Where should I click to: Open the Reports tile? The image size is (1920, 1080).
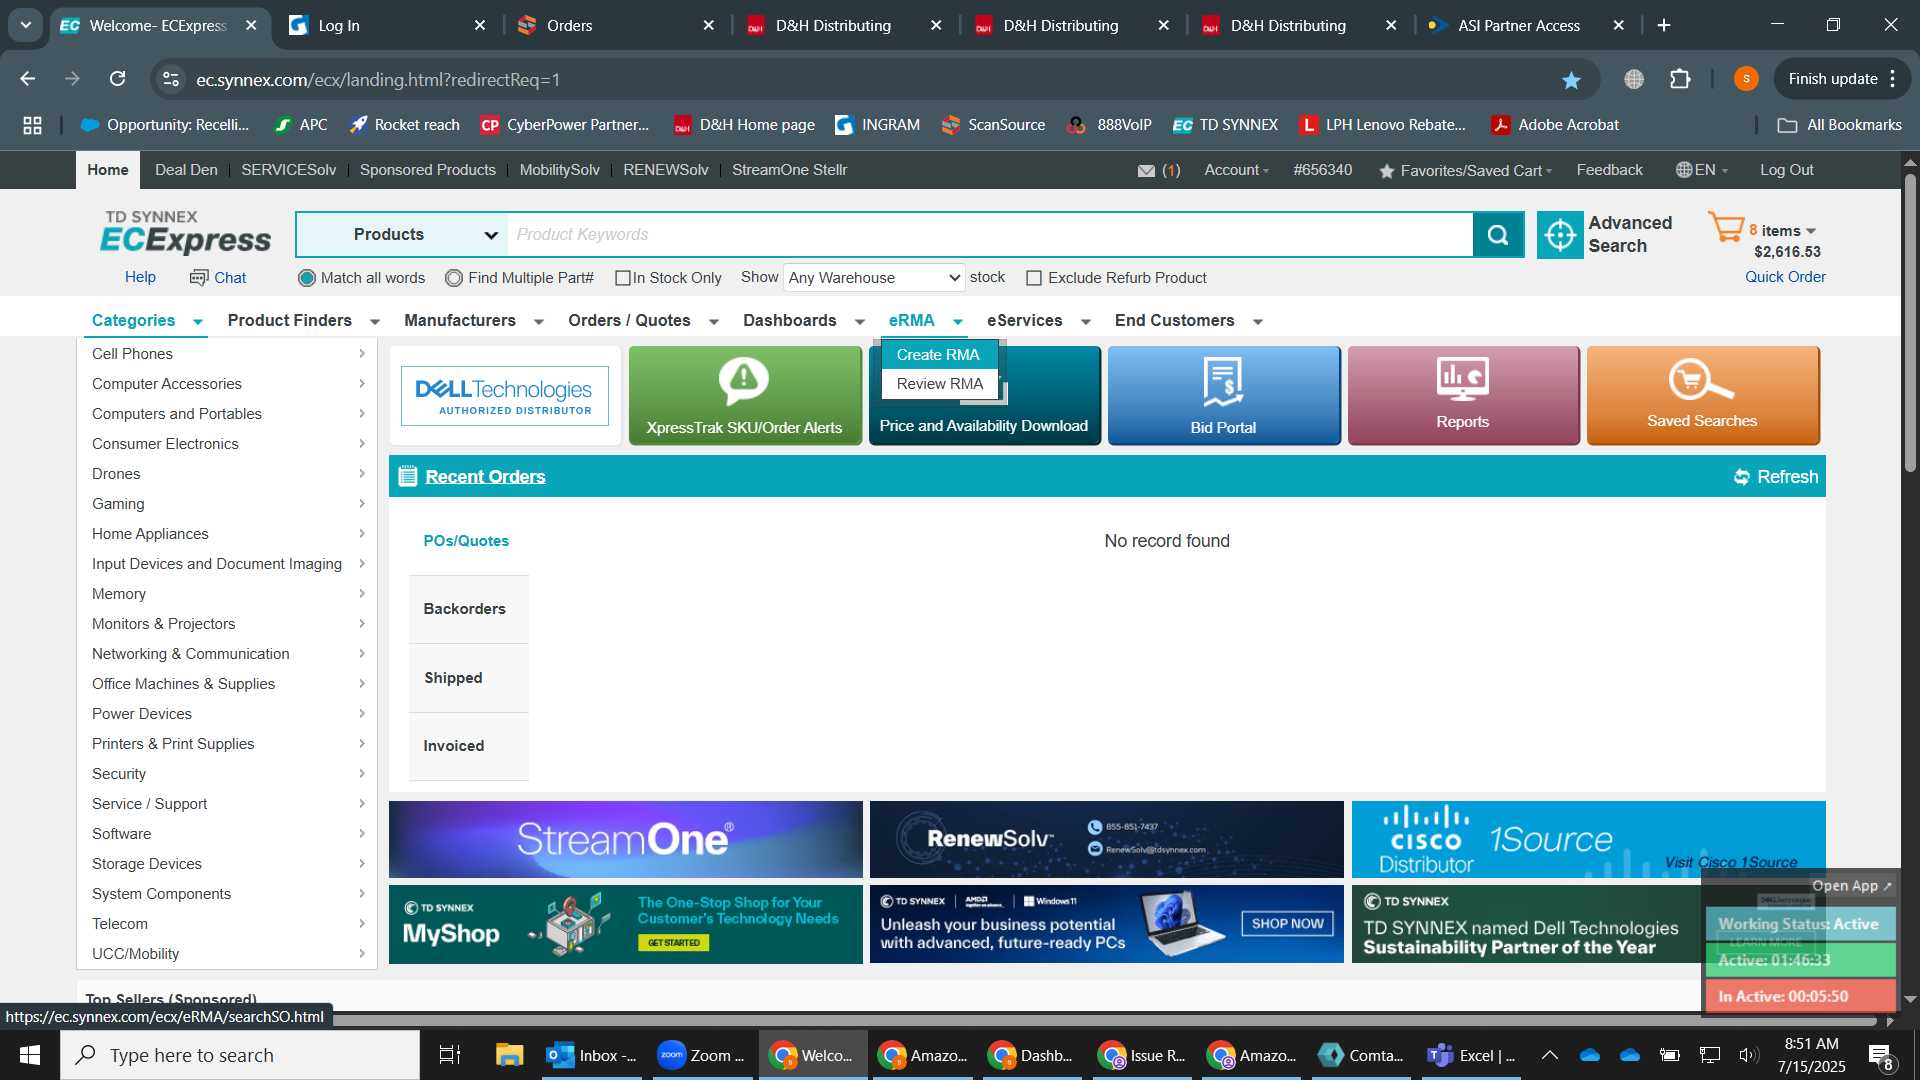point(1463,395)
